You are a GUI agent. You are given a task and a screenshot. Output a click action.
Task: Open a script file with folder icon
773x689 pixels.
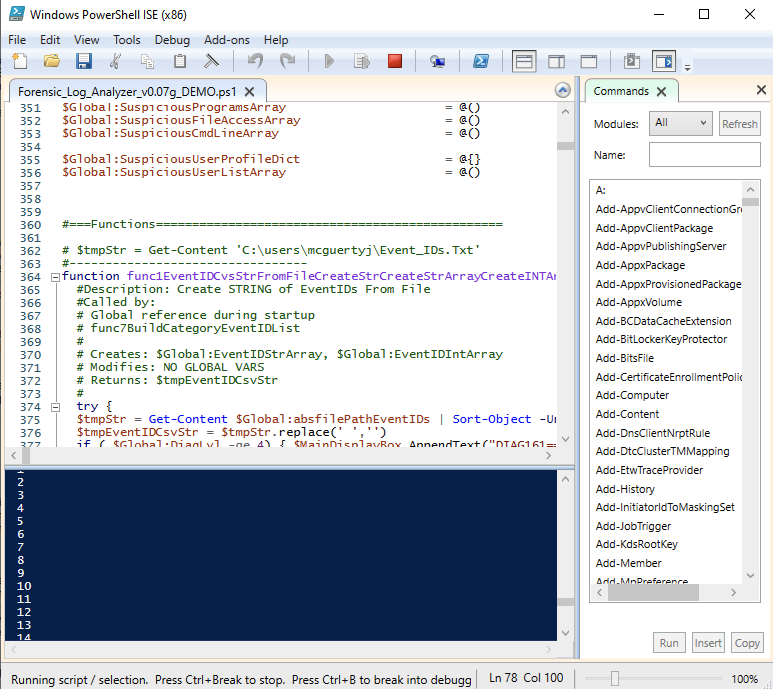52,62
